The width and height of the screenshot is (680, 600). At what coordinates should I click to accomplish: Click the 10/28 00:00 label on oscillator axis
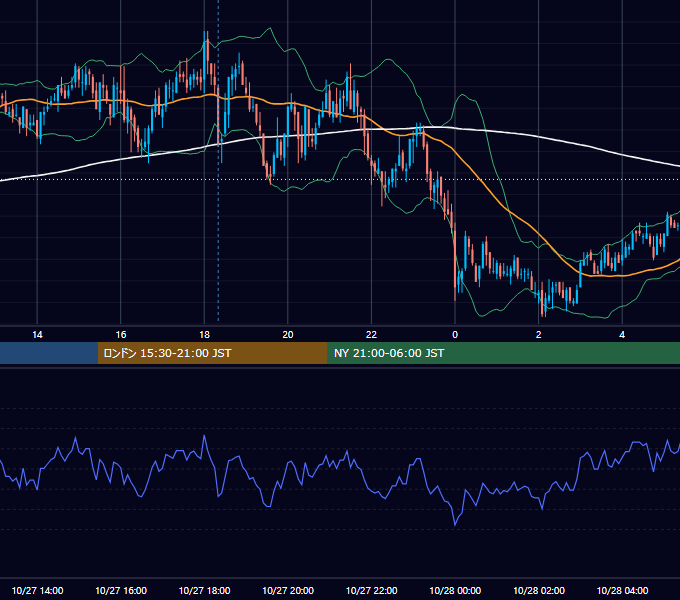click(455, 590)
